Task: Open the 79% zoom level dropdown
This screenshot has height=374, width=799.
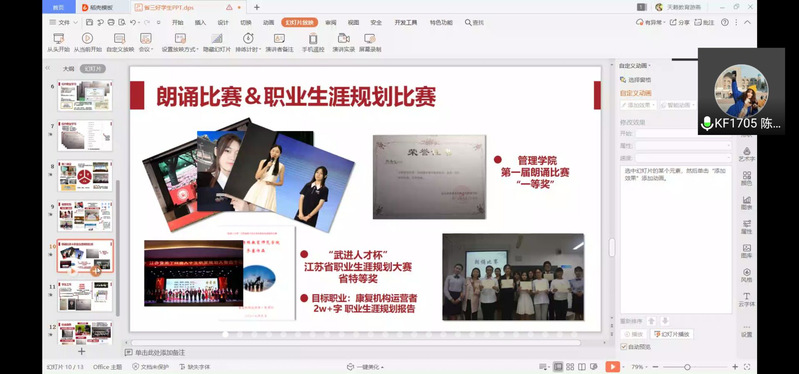Action: [x=637, y=367]
